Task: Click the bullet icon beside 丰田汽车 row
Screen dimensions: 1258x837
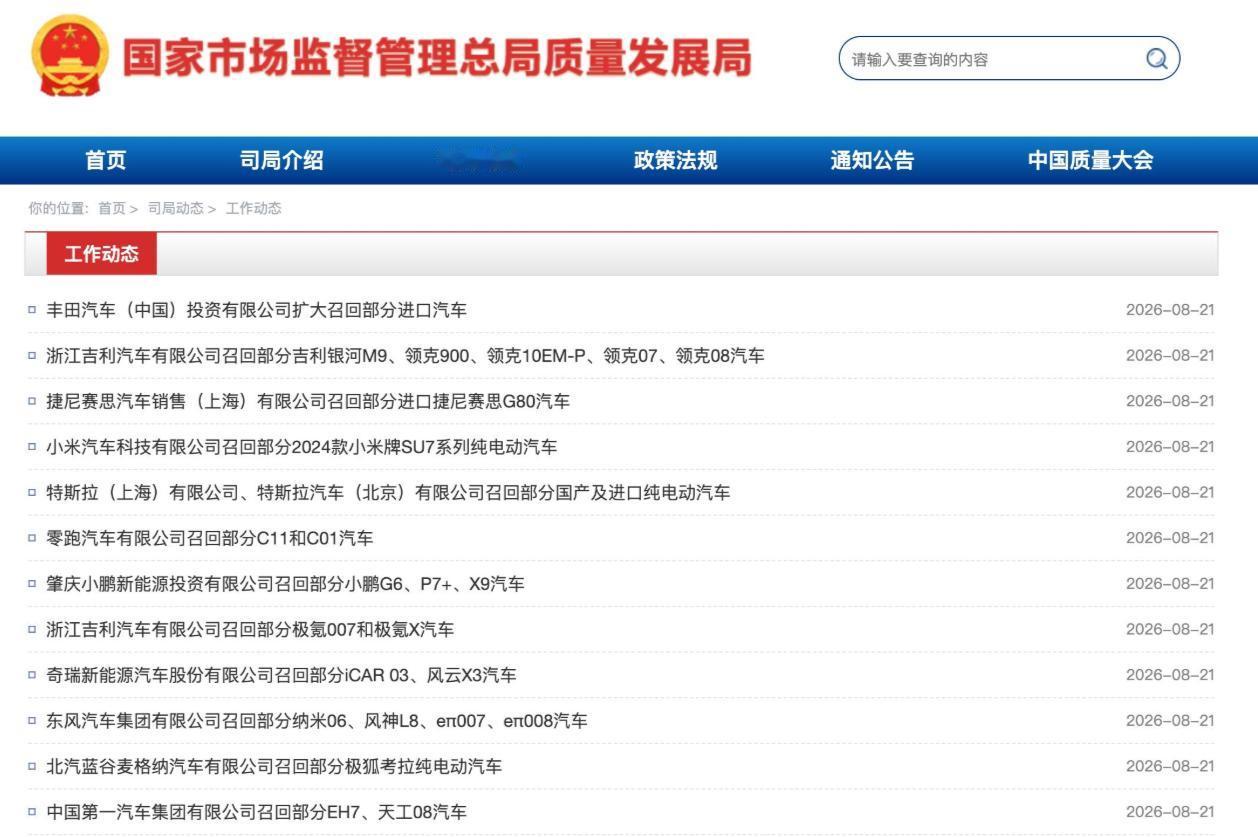Action: (x=32, y=310)
